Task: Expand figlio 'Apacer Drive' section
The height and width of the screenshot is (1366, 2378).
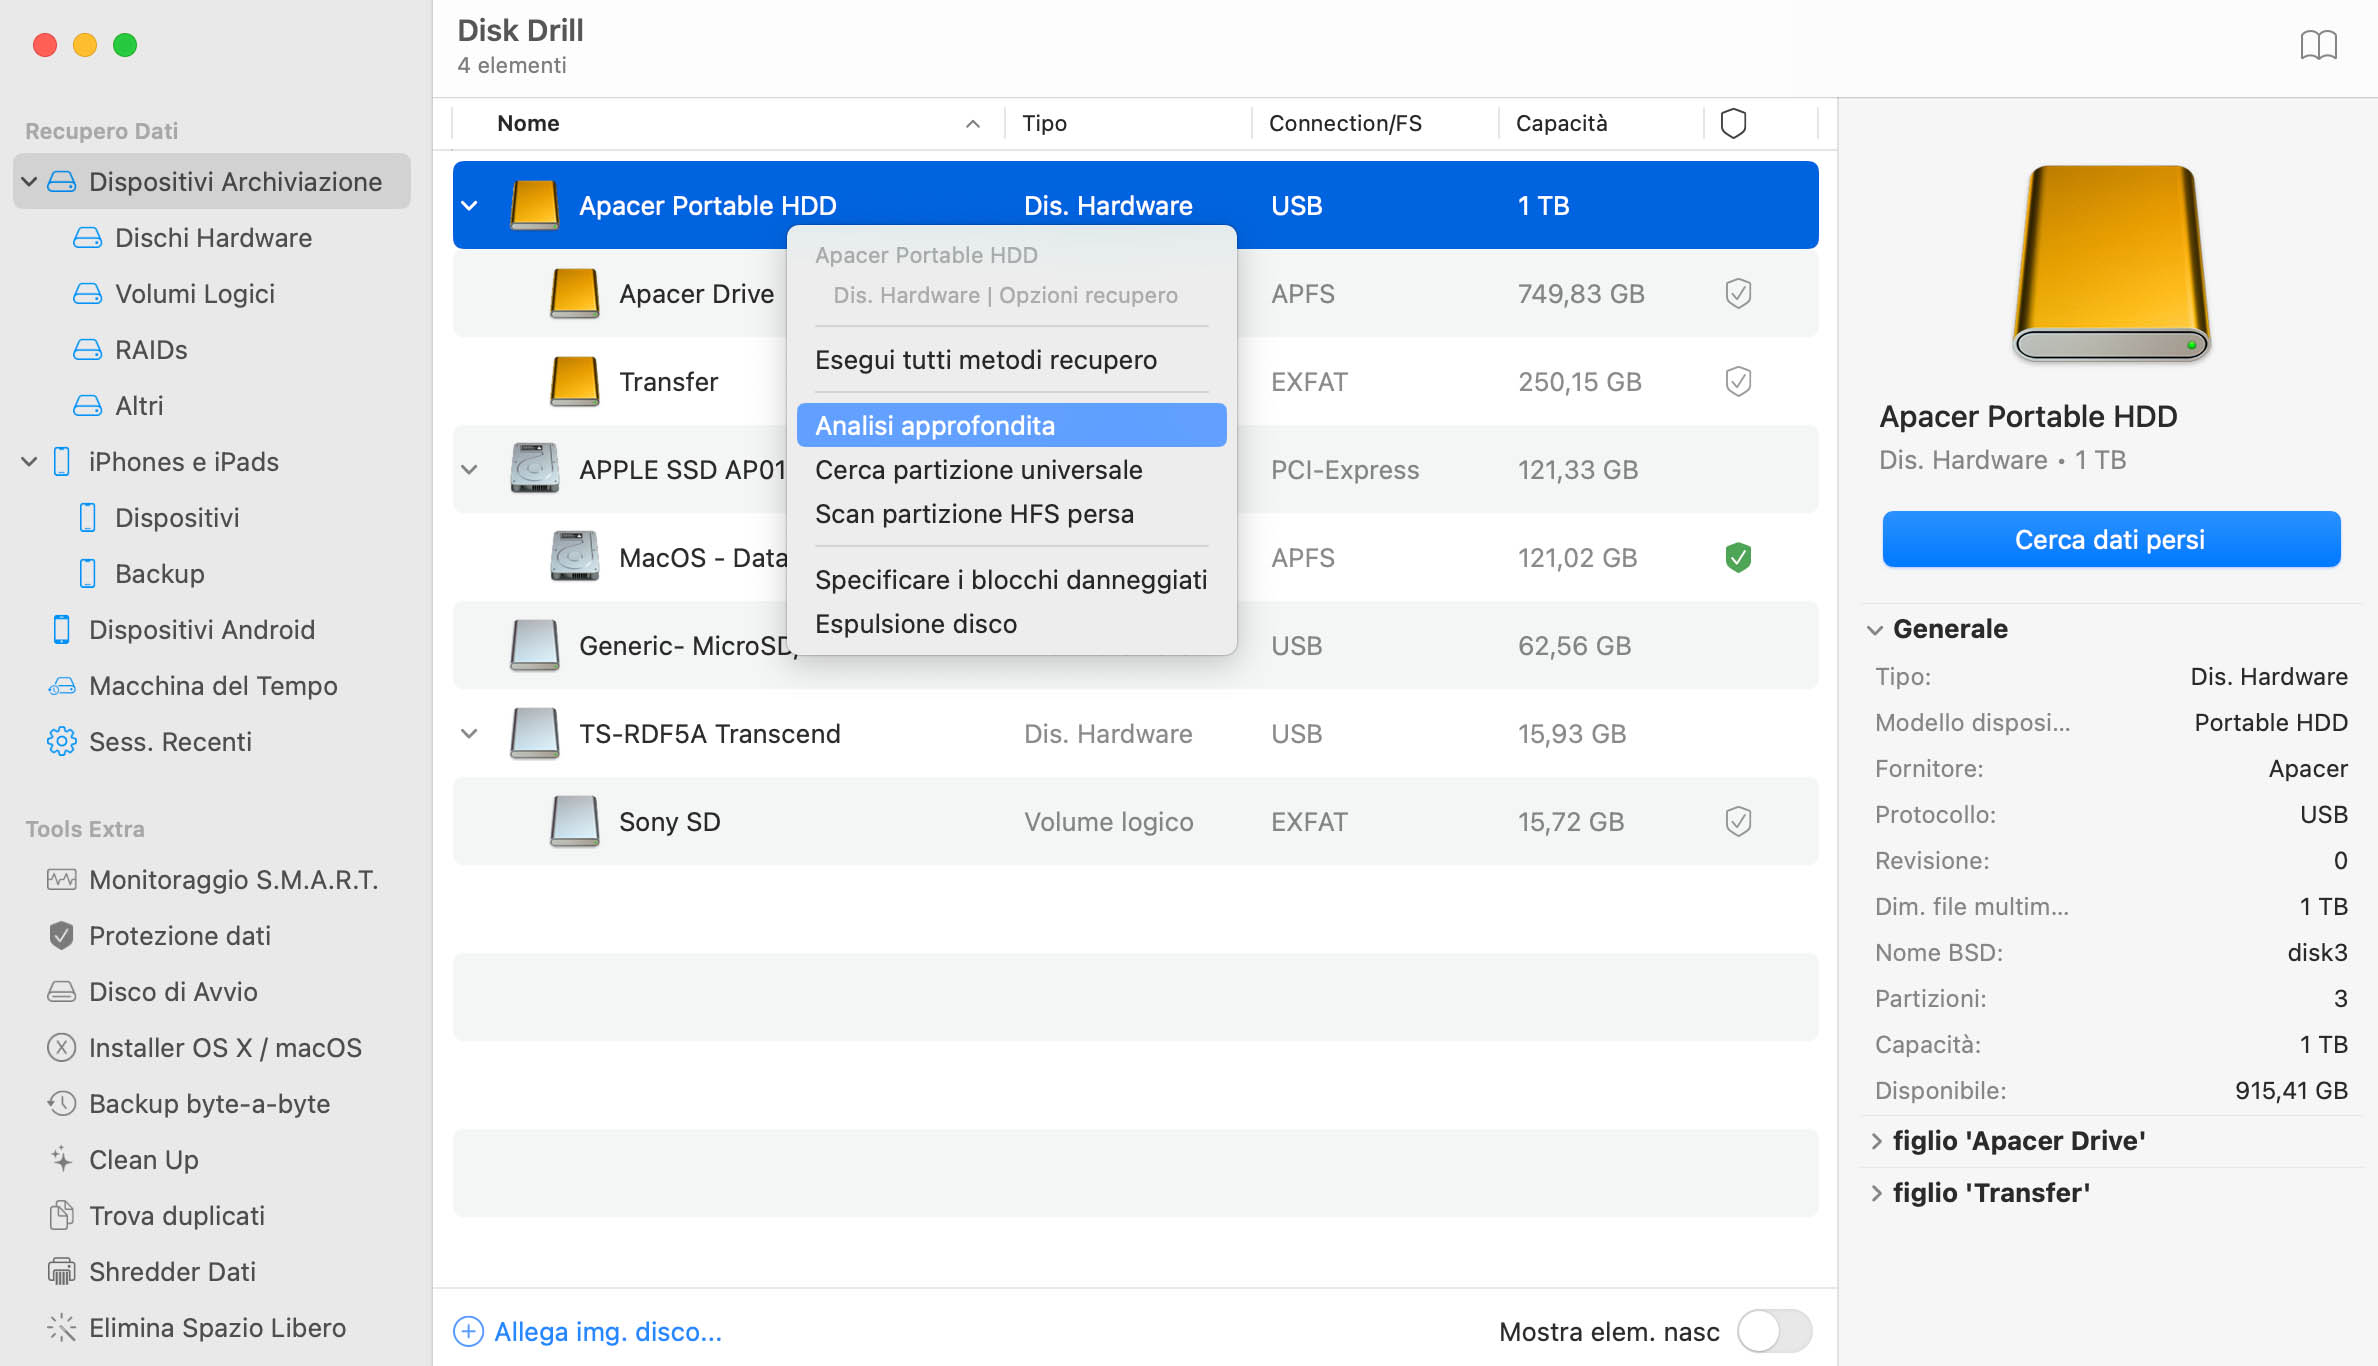Action: pyautogui.click(x=1876, y=1141)
